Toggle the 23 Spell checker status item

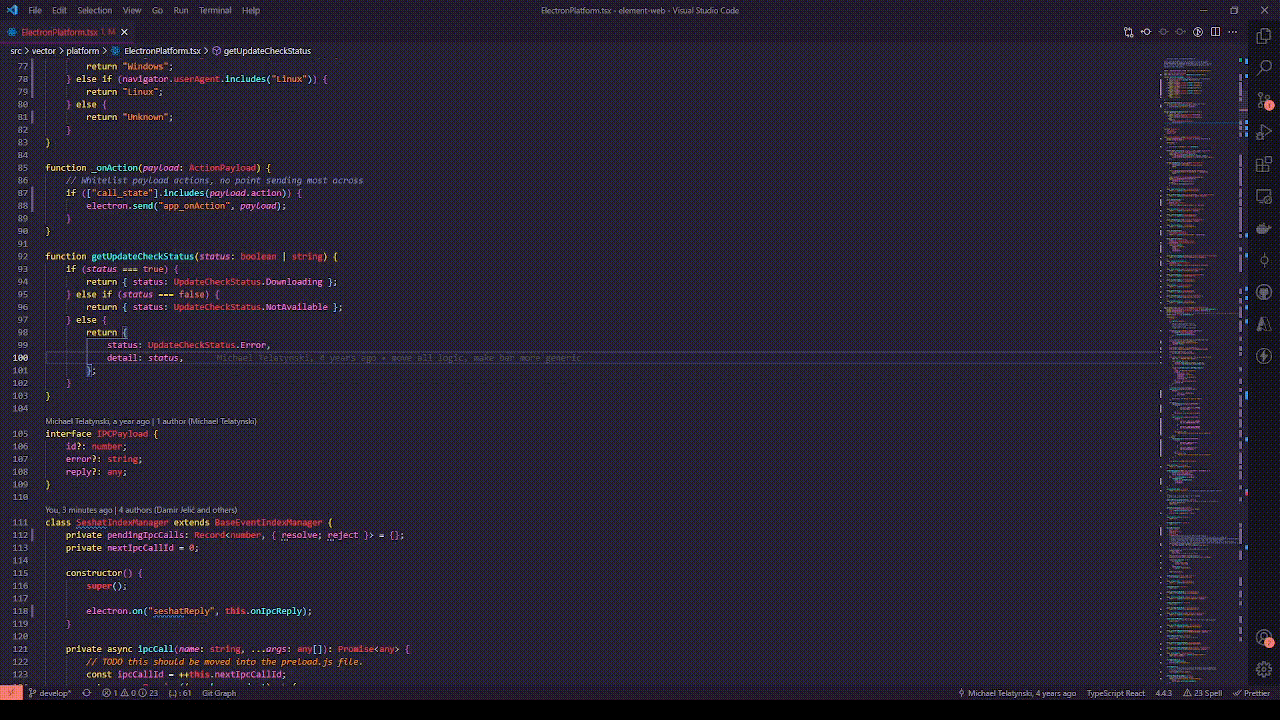(x=1201, y=693)
